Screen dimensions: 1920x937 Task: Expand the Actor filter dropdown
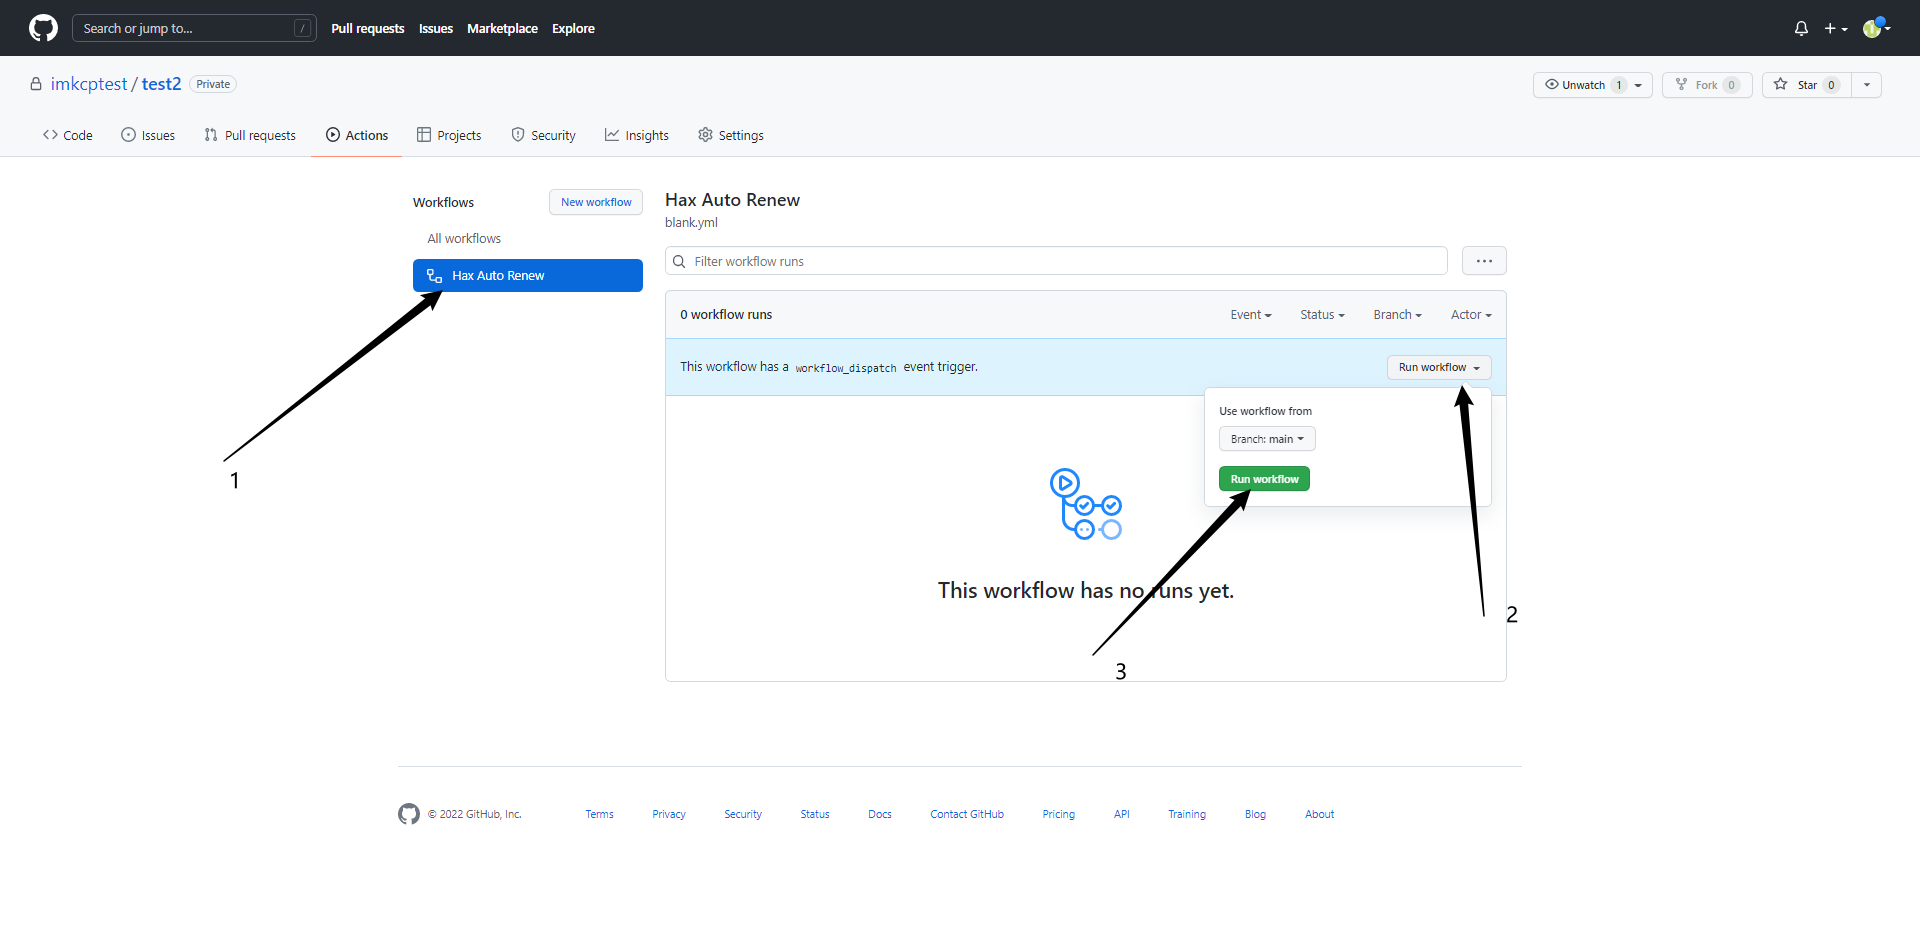1471,315
